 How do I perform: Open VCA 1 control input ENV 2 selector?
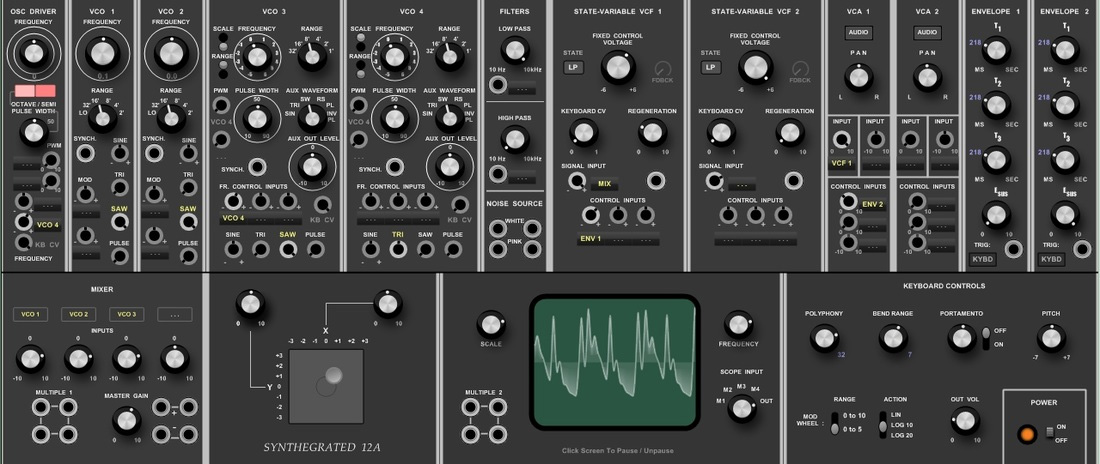pyautogui.click(x=873, y=205)
